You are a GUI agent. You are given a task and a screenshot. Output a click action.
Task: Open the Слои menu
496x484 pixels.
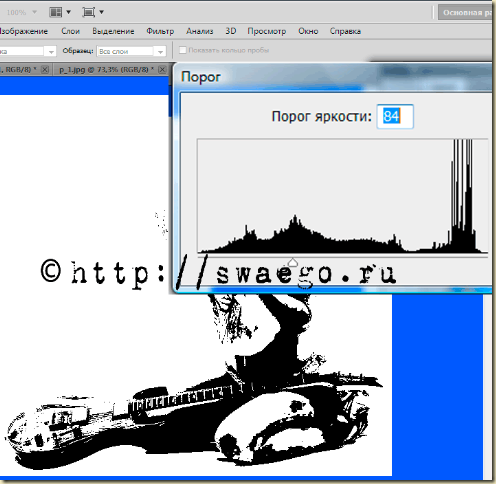[x=70, y=31]
